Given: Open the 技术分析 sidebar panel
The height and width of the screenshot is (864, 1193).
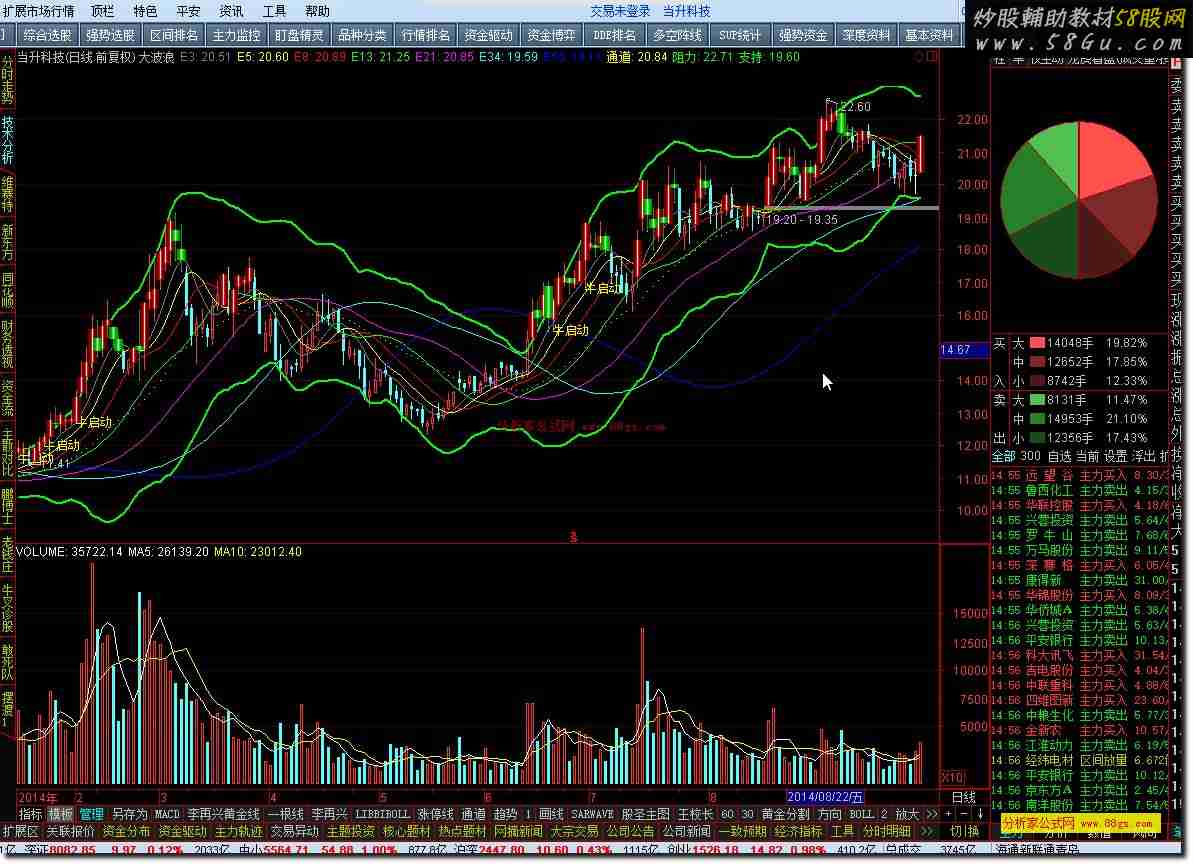Looking at the screenshot, I should (x=8, y=140).
